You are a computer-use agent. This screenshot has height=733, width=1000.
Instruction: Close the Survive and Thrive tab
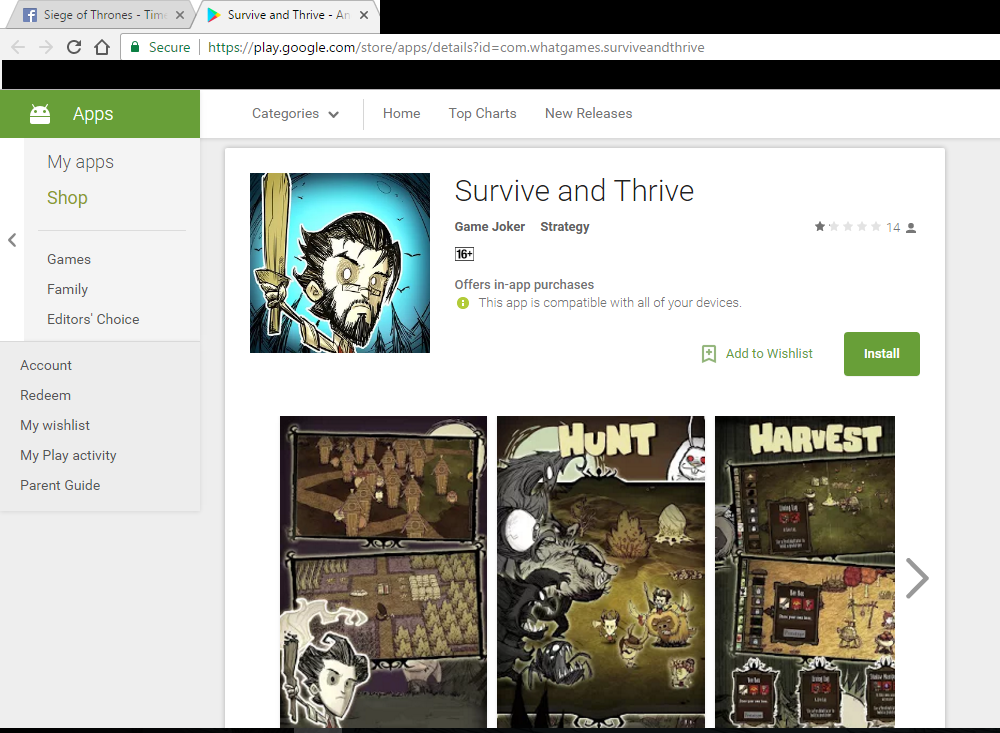(x=364, y=15)
